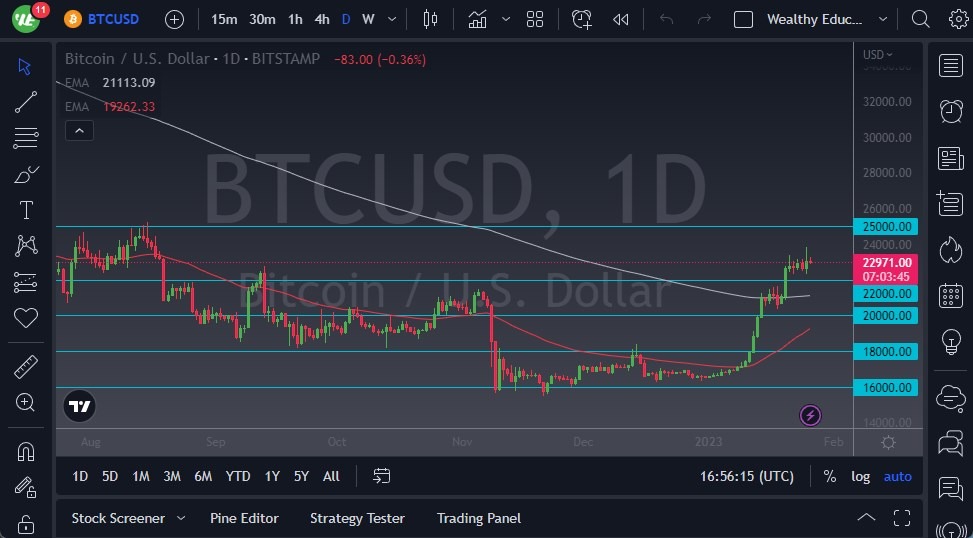Undo the last chart action

click(666, 19)
